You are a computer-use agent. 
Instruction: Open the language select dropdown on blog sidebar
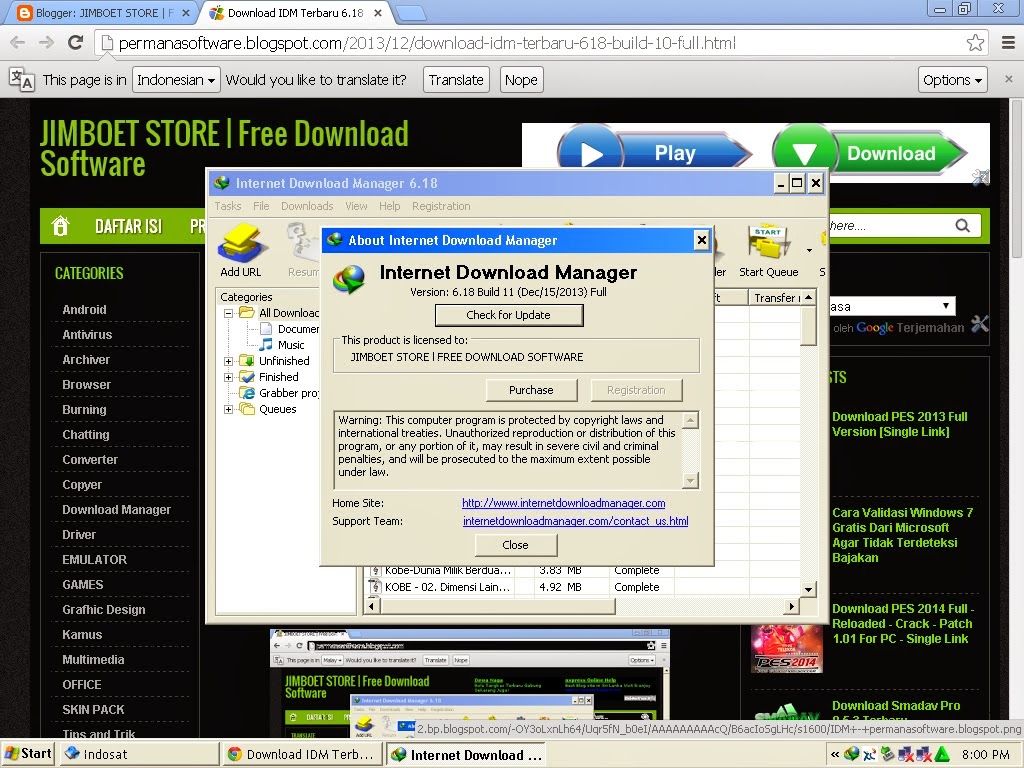click(x=892, y=306)
